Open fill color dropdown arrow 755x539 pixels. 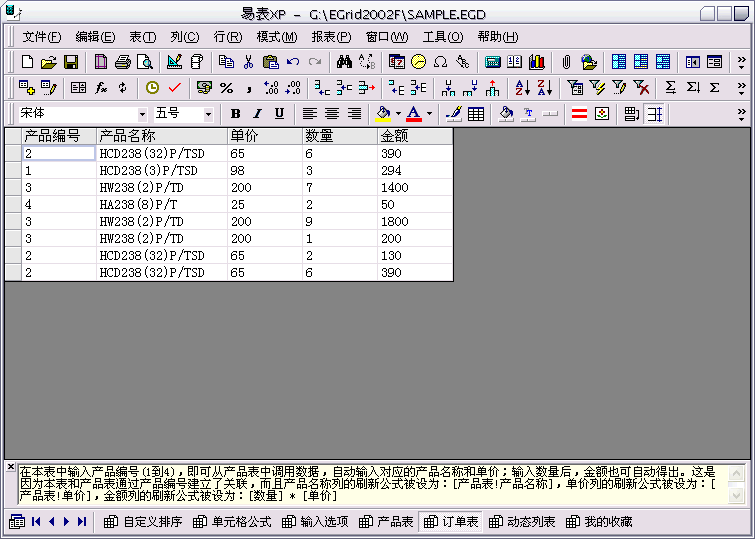coord(398,114)
